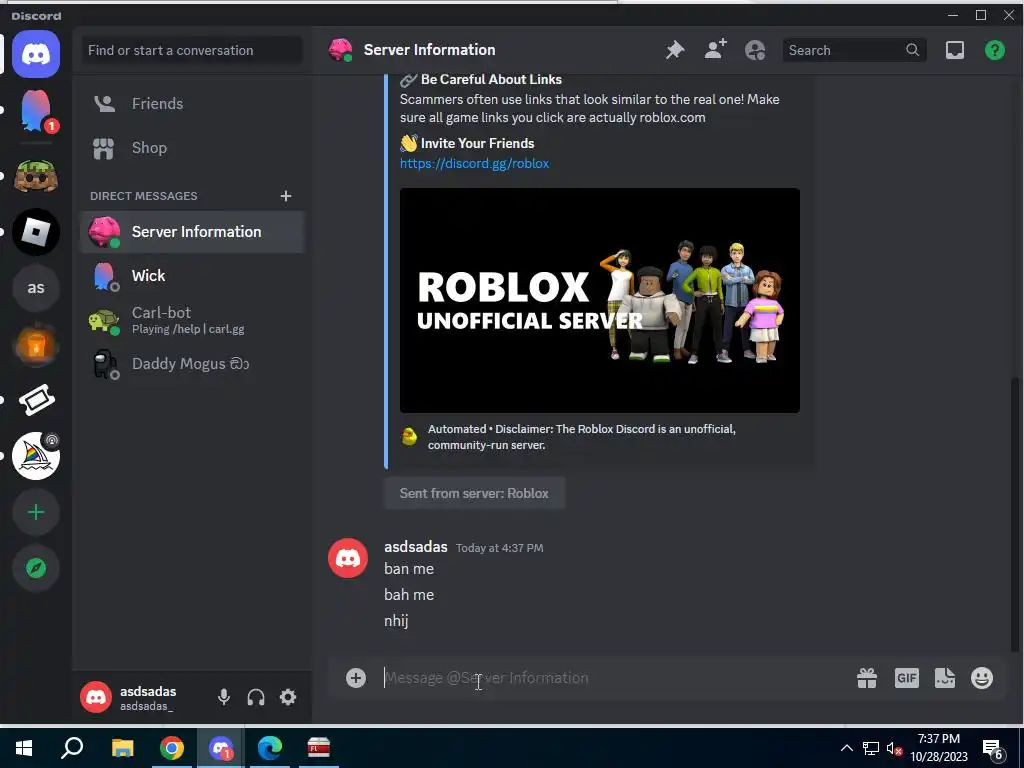Viewport: 1024px width, 768px height.
Task: Open the Roblox Unofficial Server banner image
Action: point(600,300)
